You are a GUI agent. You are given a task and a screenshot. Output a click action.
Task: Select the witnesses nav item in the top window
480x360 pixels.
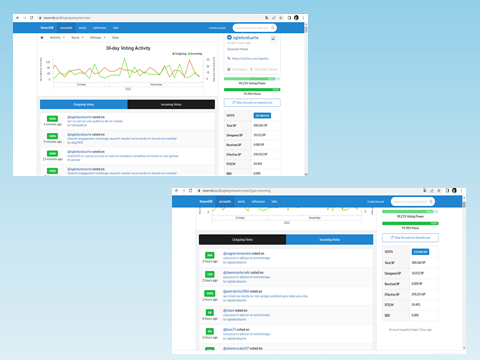(x=99, y=28)
